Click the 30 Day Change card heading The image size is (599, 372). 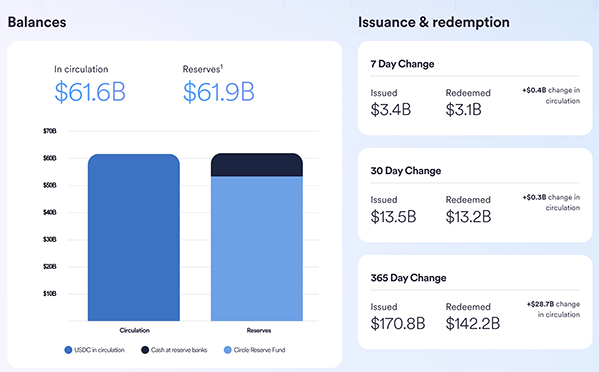(x=406, y=171)
